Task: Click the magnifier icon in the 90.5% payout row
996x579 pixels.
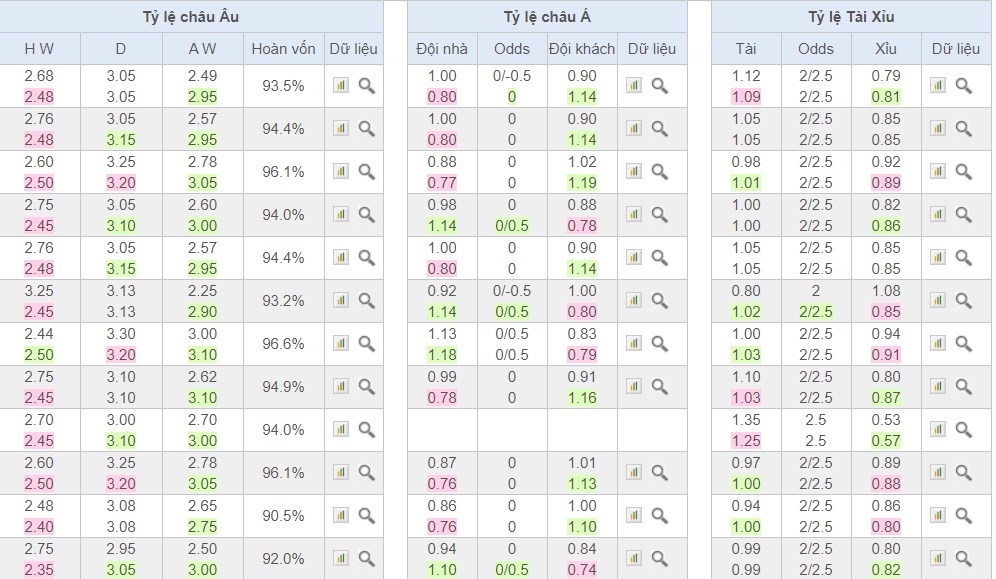Action: point(367,516)
